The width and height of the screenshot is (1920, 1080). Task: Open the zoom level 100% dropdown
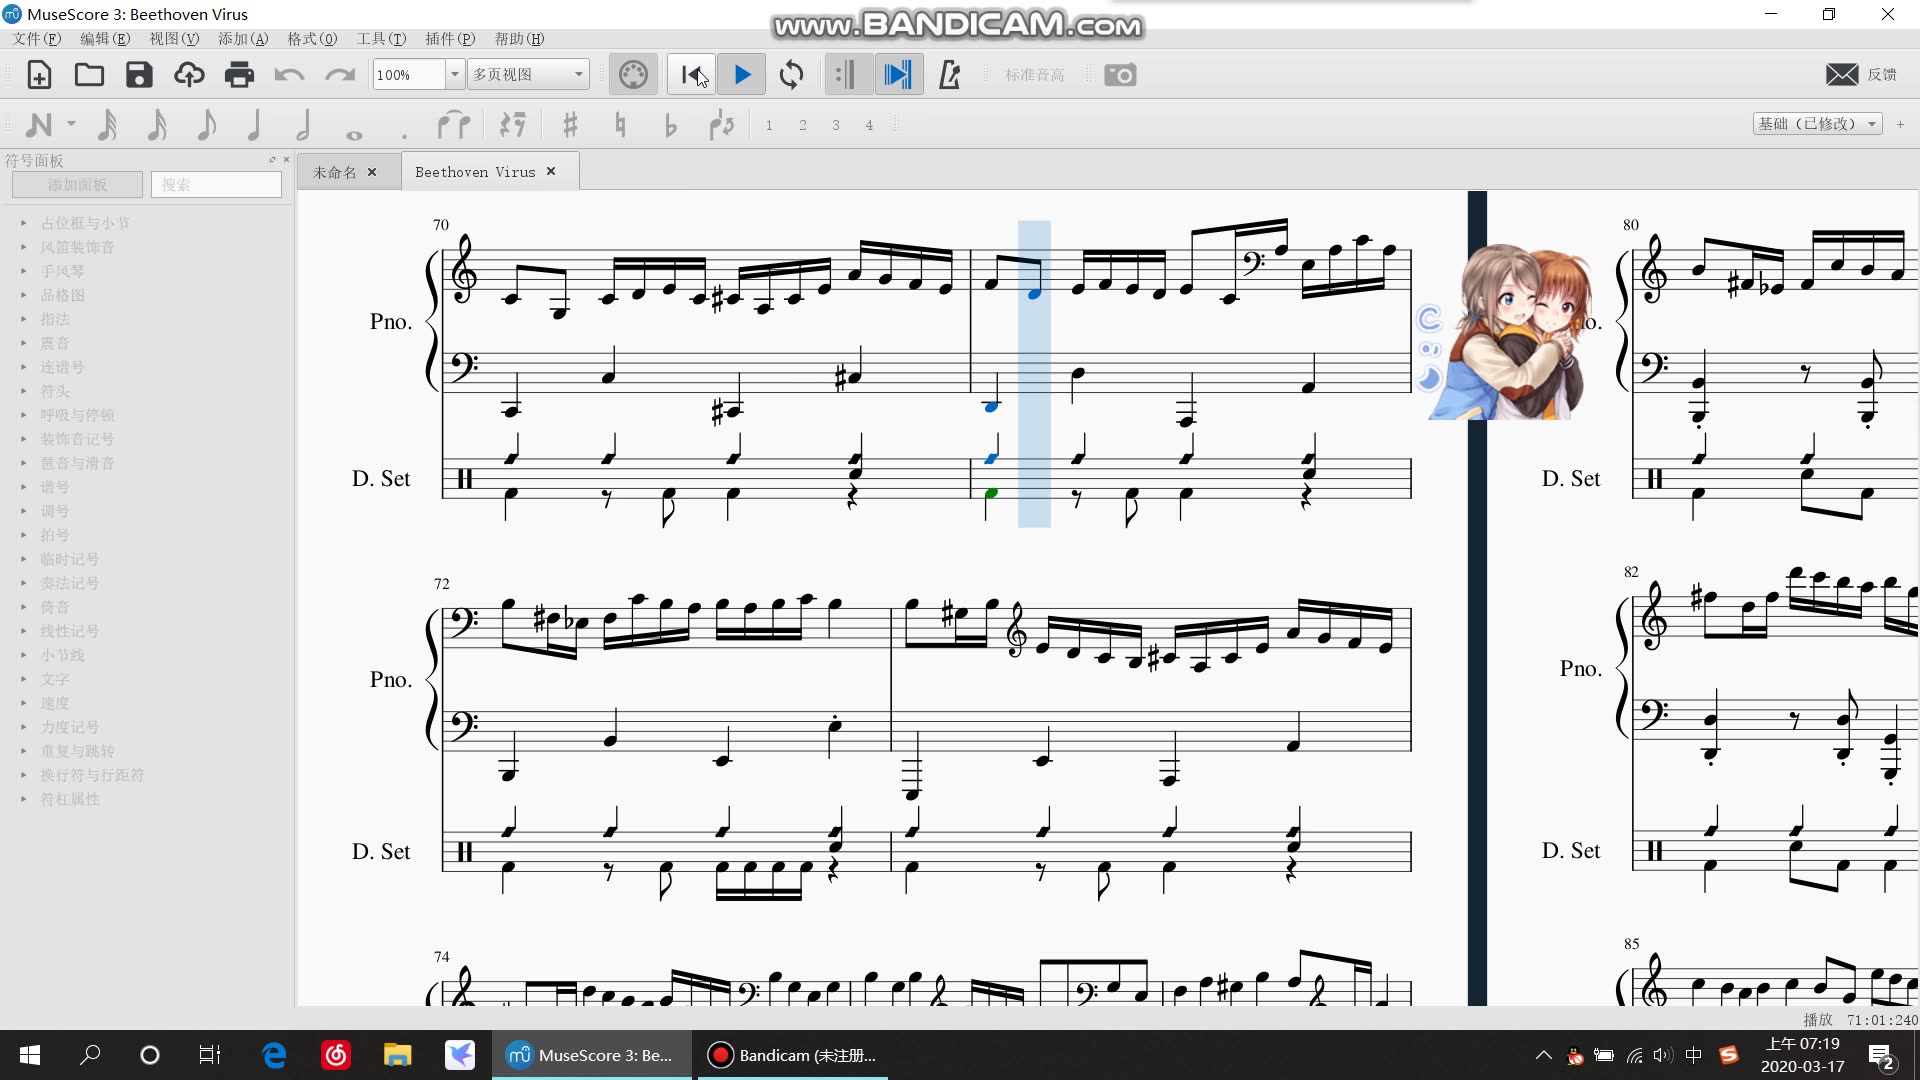click(454, 75)
